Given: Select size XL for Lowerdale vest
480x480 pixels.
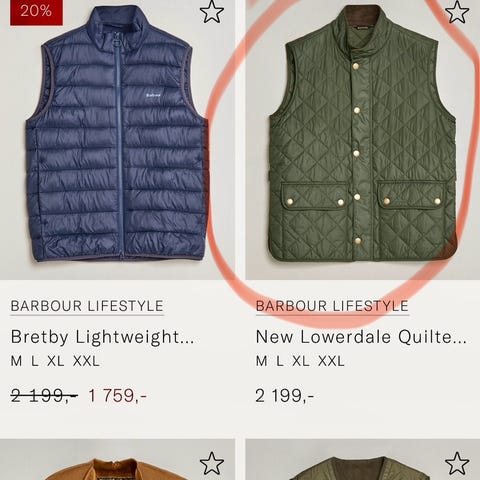Looking at the screenshot, I should [x=301, y=361].
